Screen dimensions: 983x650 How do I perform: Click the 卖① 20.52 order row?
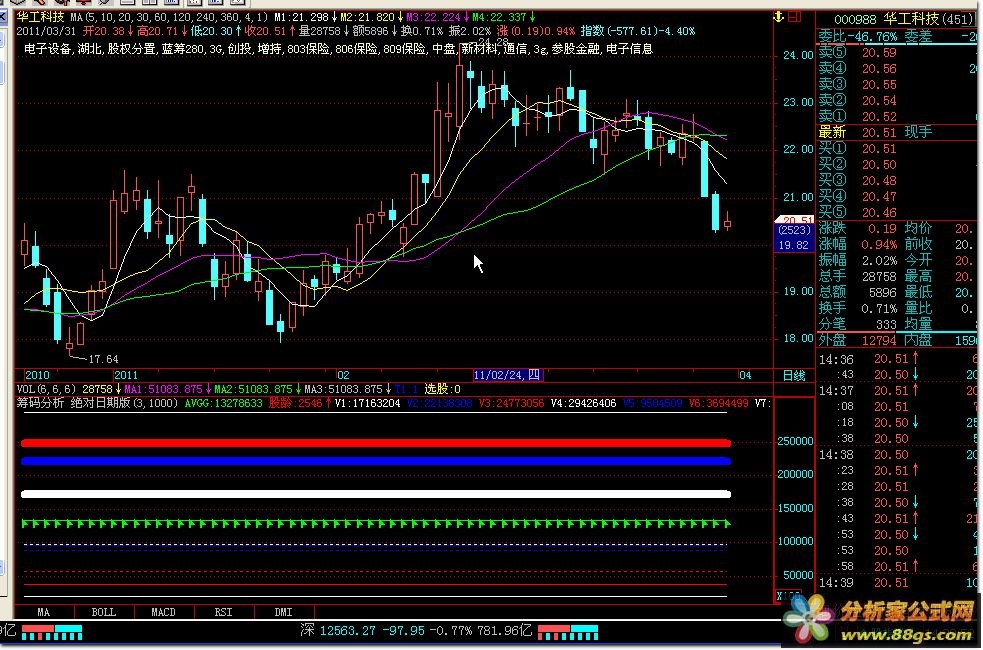[898, 117]
